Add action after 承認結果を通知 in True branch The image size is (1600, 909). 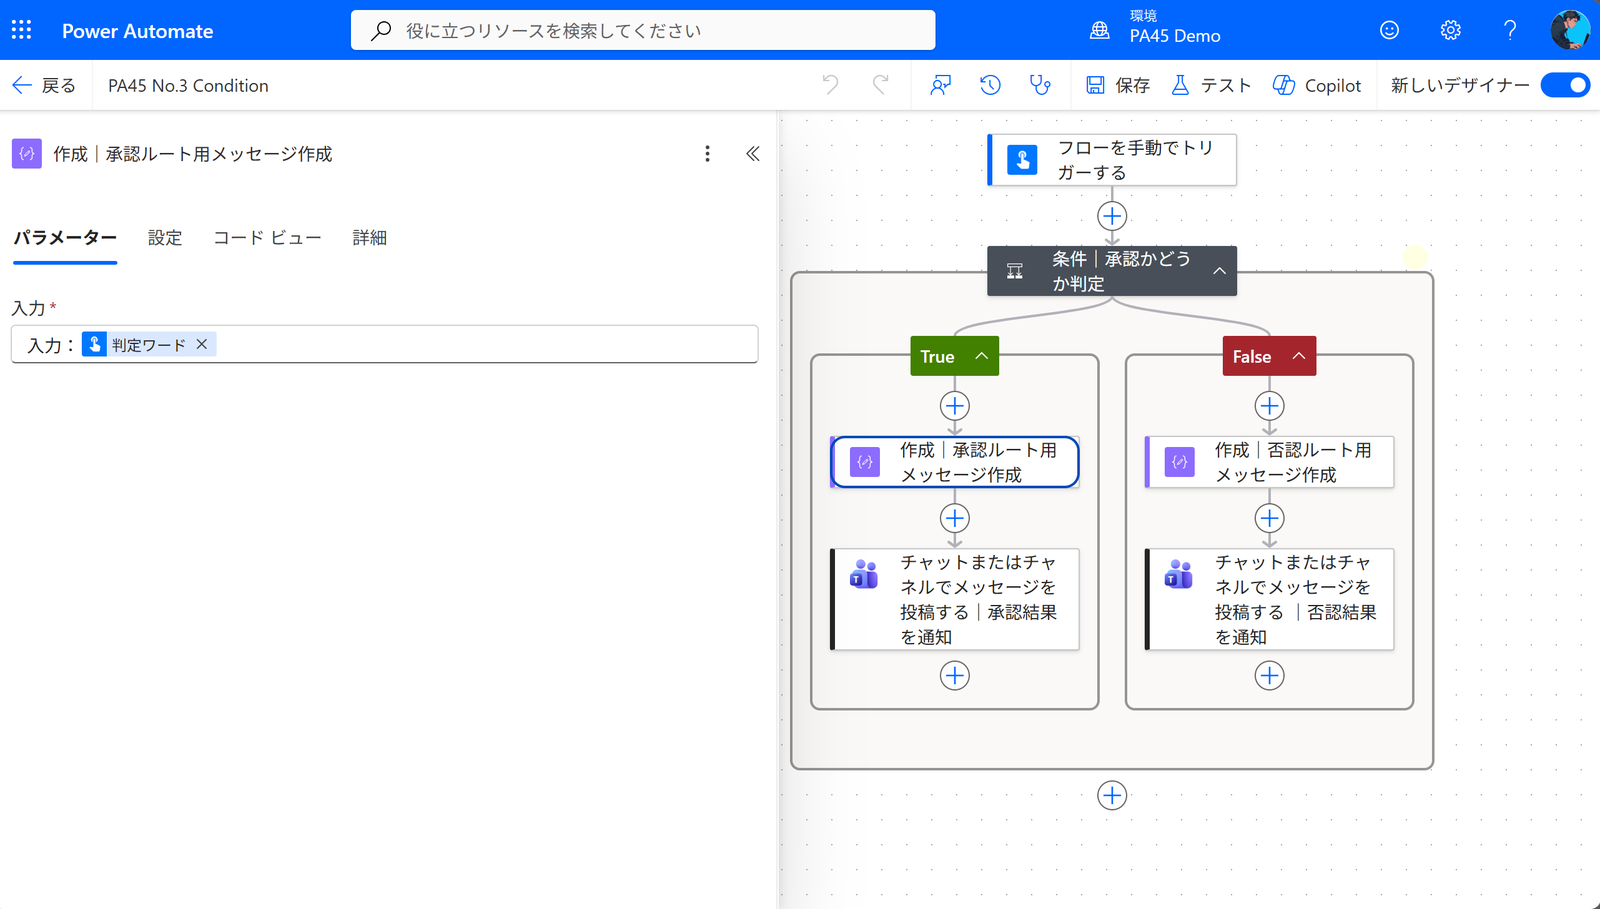955,676
